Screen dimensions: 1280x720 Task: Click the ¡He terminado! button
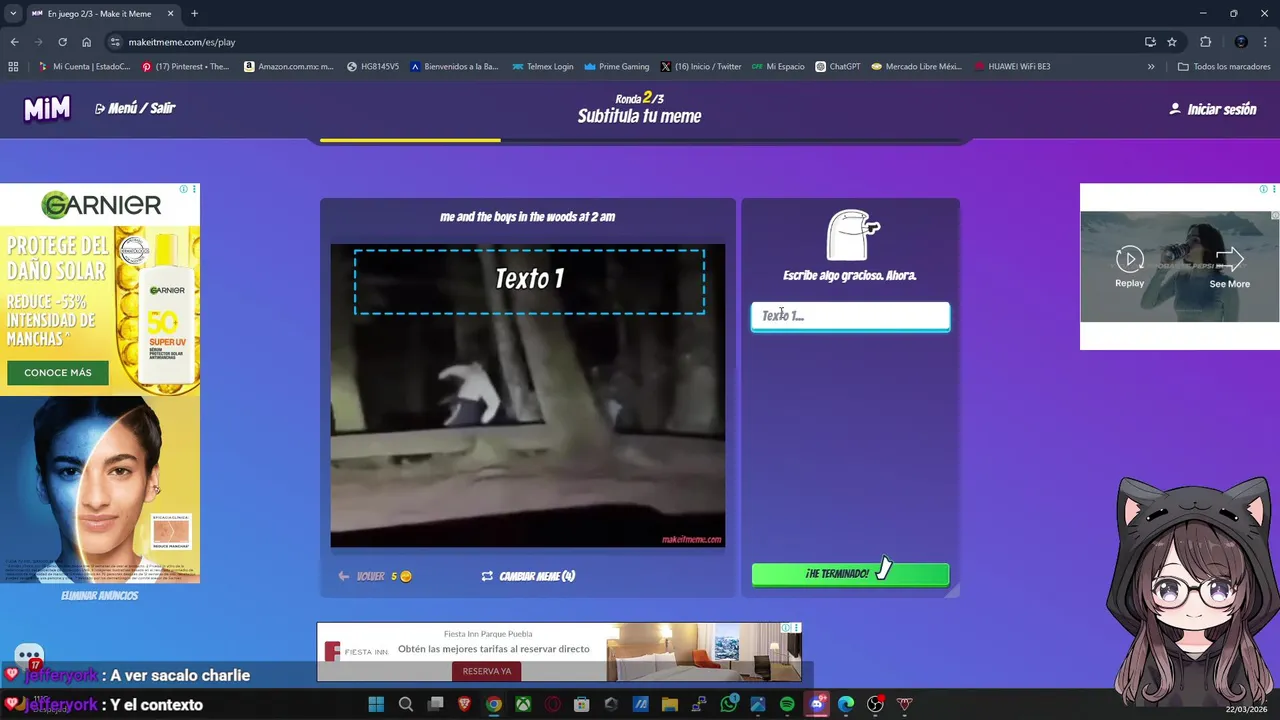tap(850, 574)
